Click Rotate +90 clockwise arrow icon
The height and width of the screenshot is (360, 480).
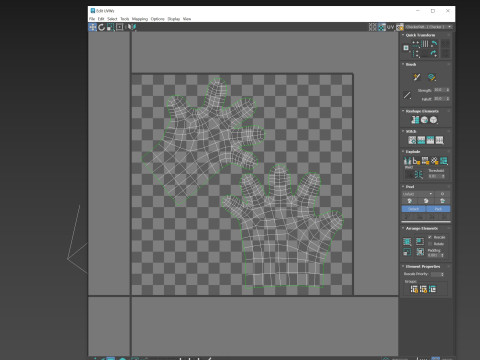pos(434,53)
